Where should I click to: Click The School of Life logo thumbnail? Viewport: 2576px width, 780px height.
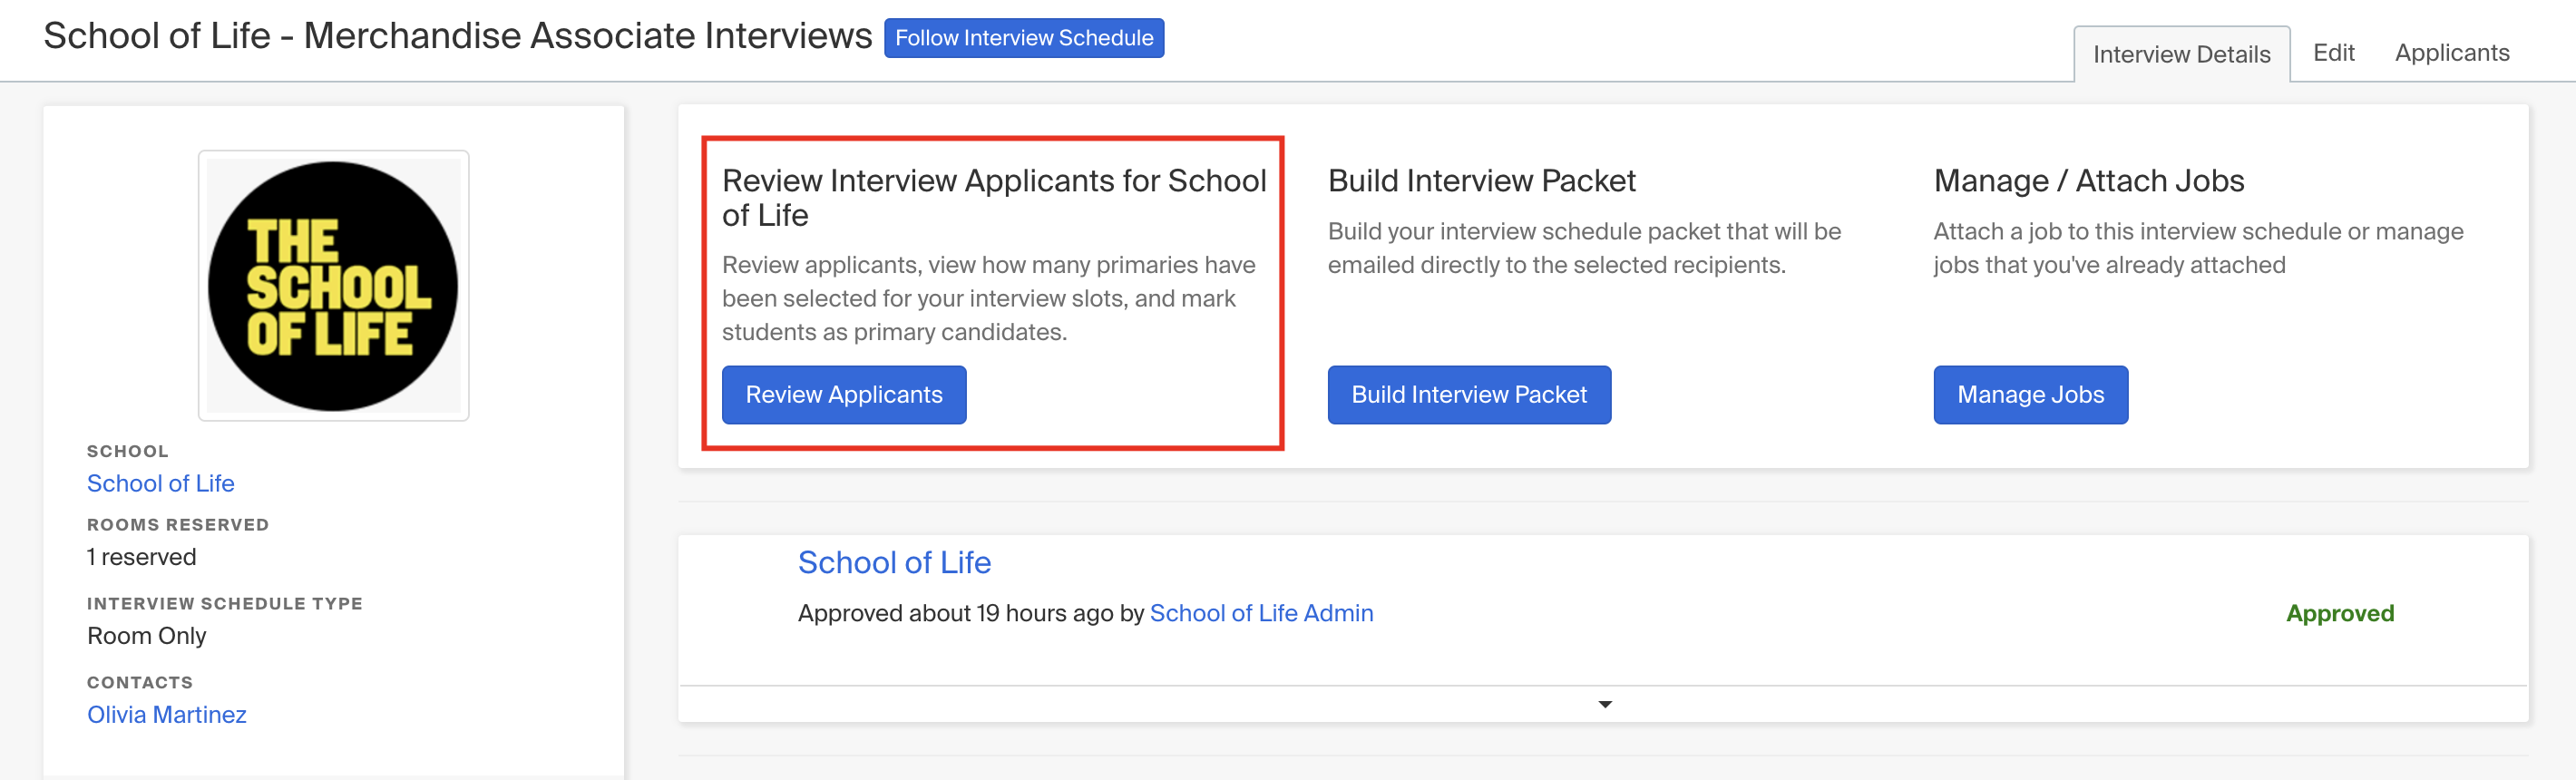(x=334, y=286)
